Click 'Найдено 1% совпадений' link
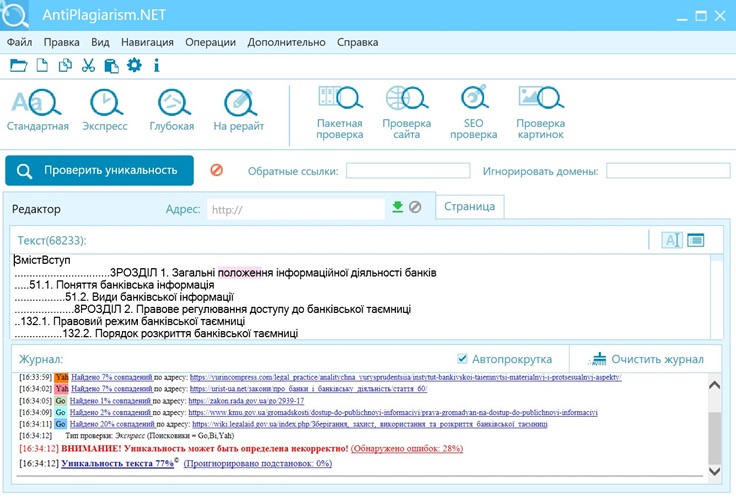The height and width of the screenshot is (500, 736). coord(110,401)
